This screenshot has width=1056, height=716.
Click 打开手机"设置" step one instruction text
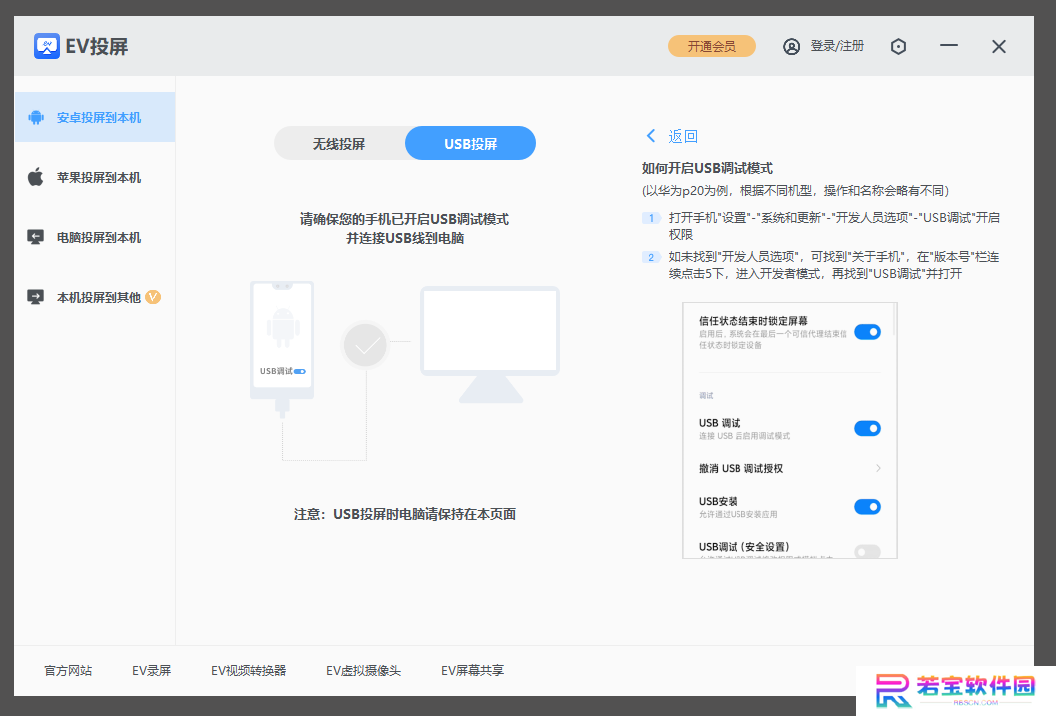click(834, 226)
